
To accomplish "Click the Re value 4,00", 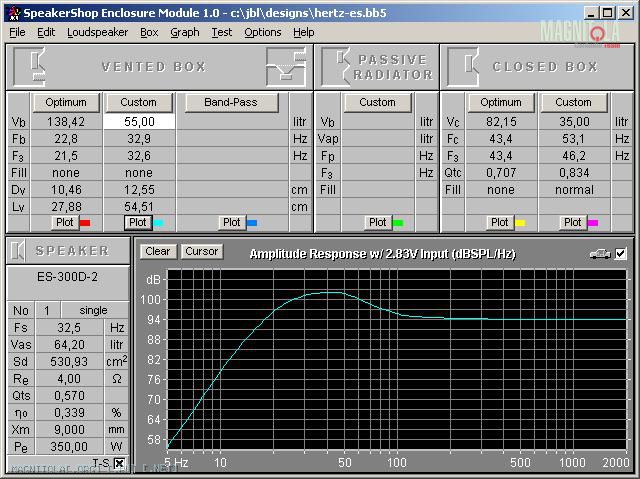I will [69, 379].
